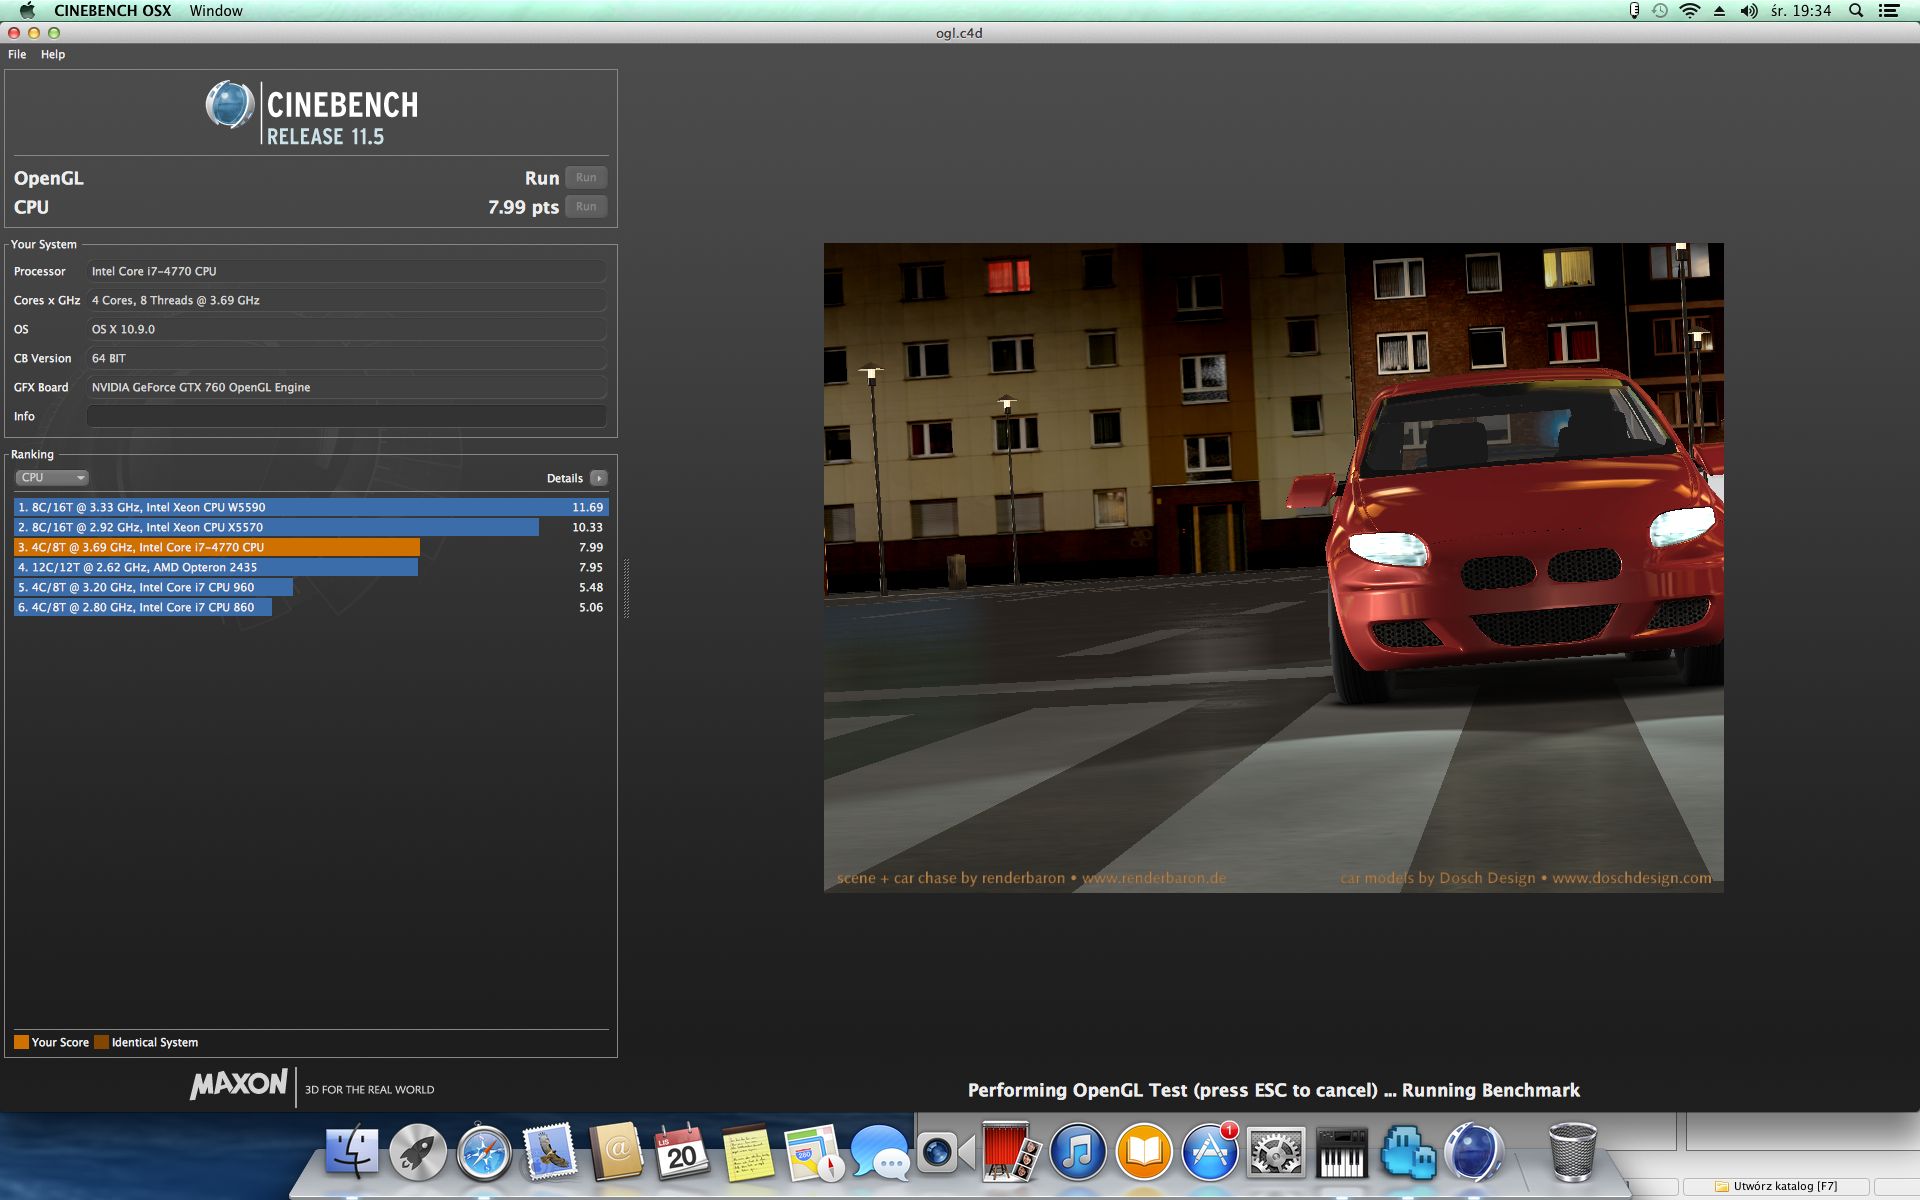Select ranking row Intel Xeon CPU X5570
Viewport: 1920px width, 1200px height.
point(311,527)
